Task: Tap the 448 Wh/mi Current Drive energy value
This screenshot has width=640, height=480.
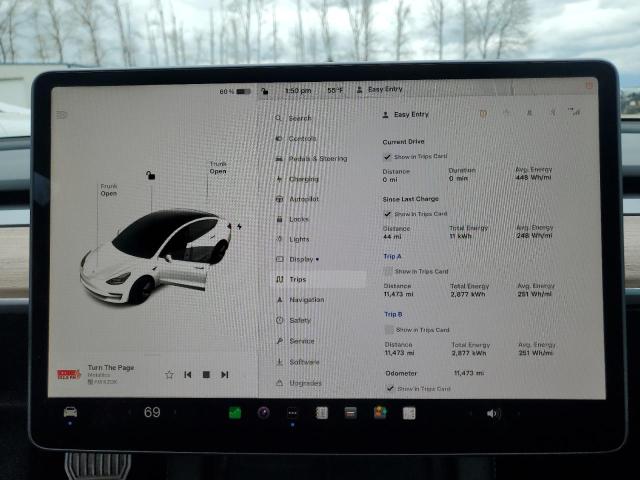Action: point(534,178)
